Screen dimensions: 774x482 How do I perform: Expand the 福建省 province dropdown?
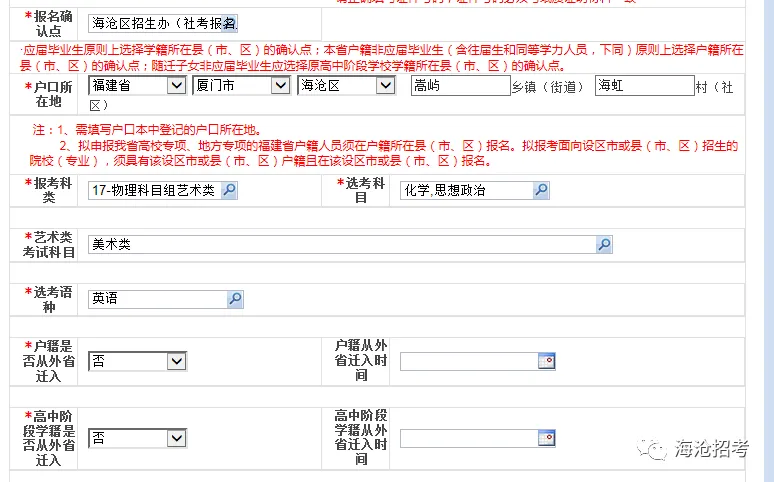point(176,85)
